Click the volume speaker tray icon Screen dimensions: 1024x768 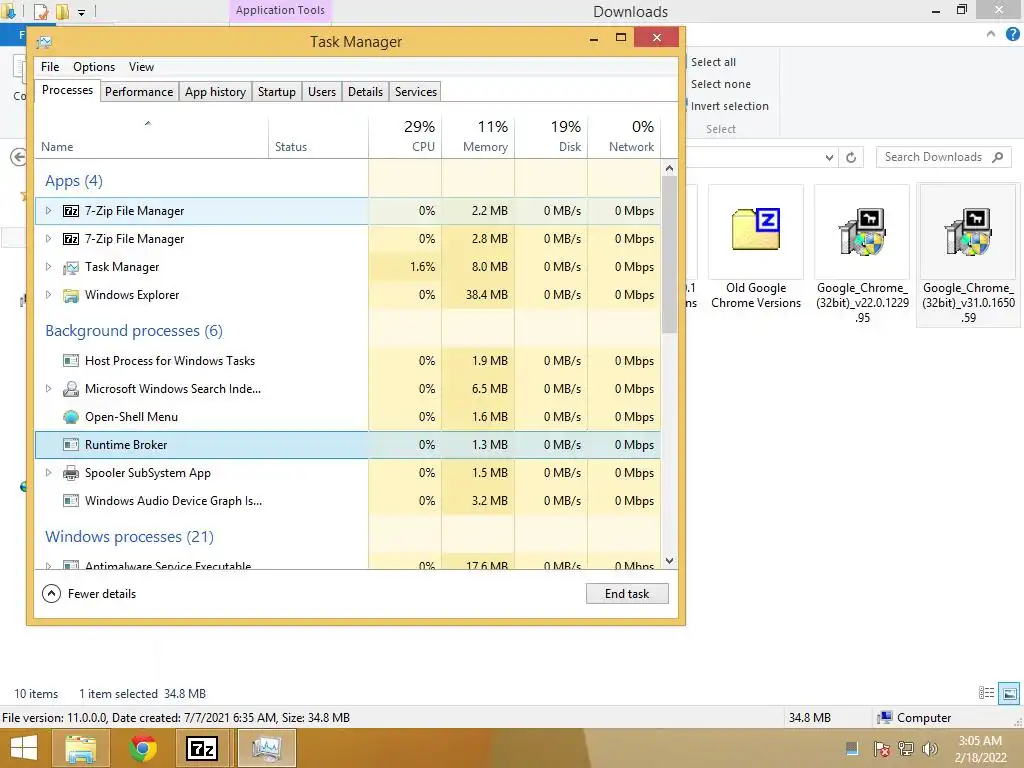[x=929, y=749]
